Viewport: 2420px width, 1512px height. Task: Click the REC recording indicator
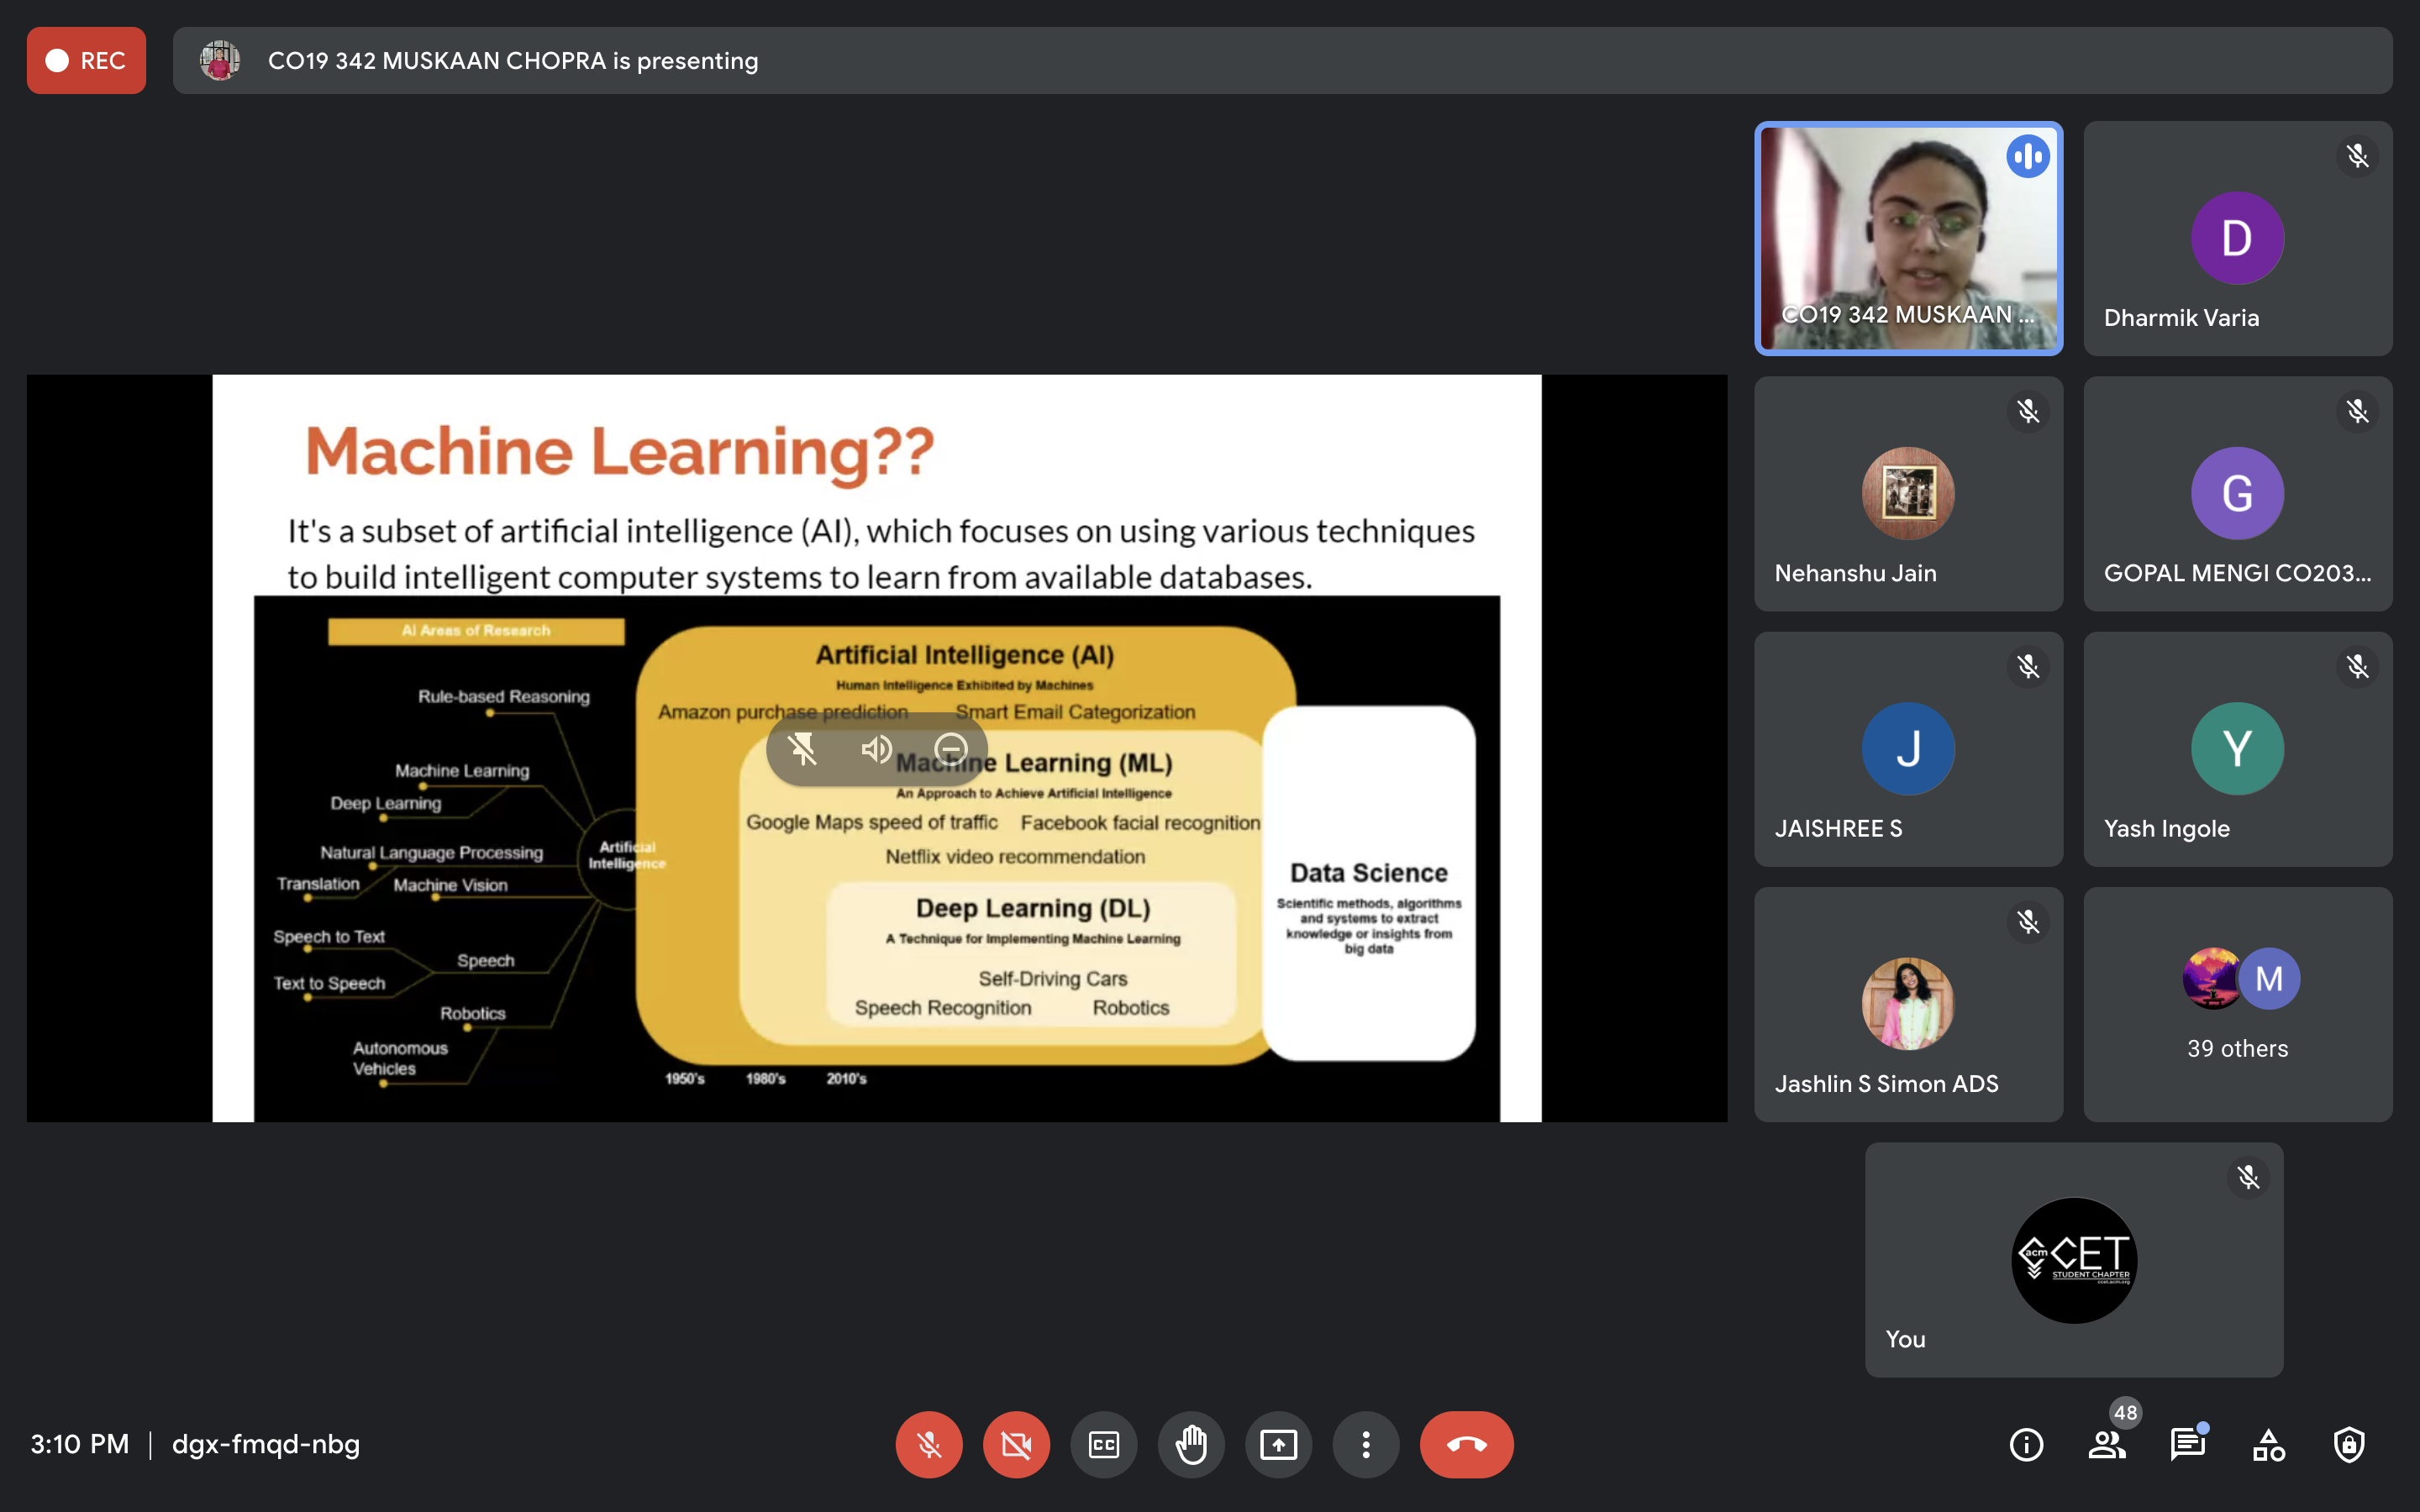click(x=86, y=60)
